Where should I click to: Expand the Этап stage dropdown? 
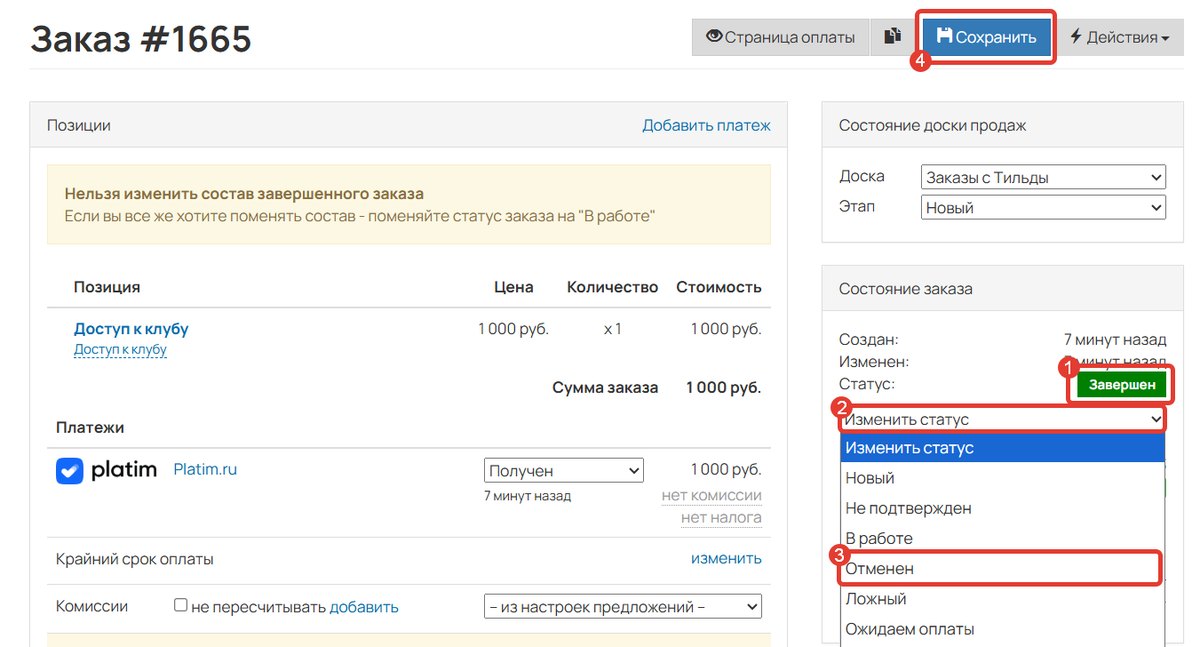pyautogui.click(x=1042, y=208)
